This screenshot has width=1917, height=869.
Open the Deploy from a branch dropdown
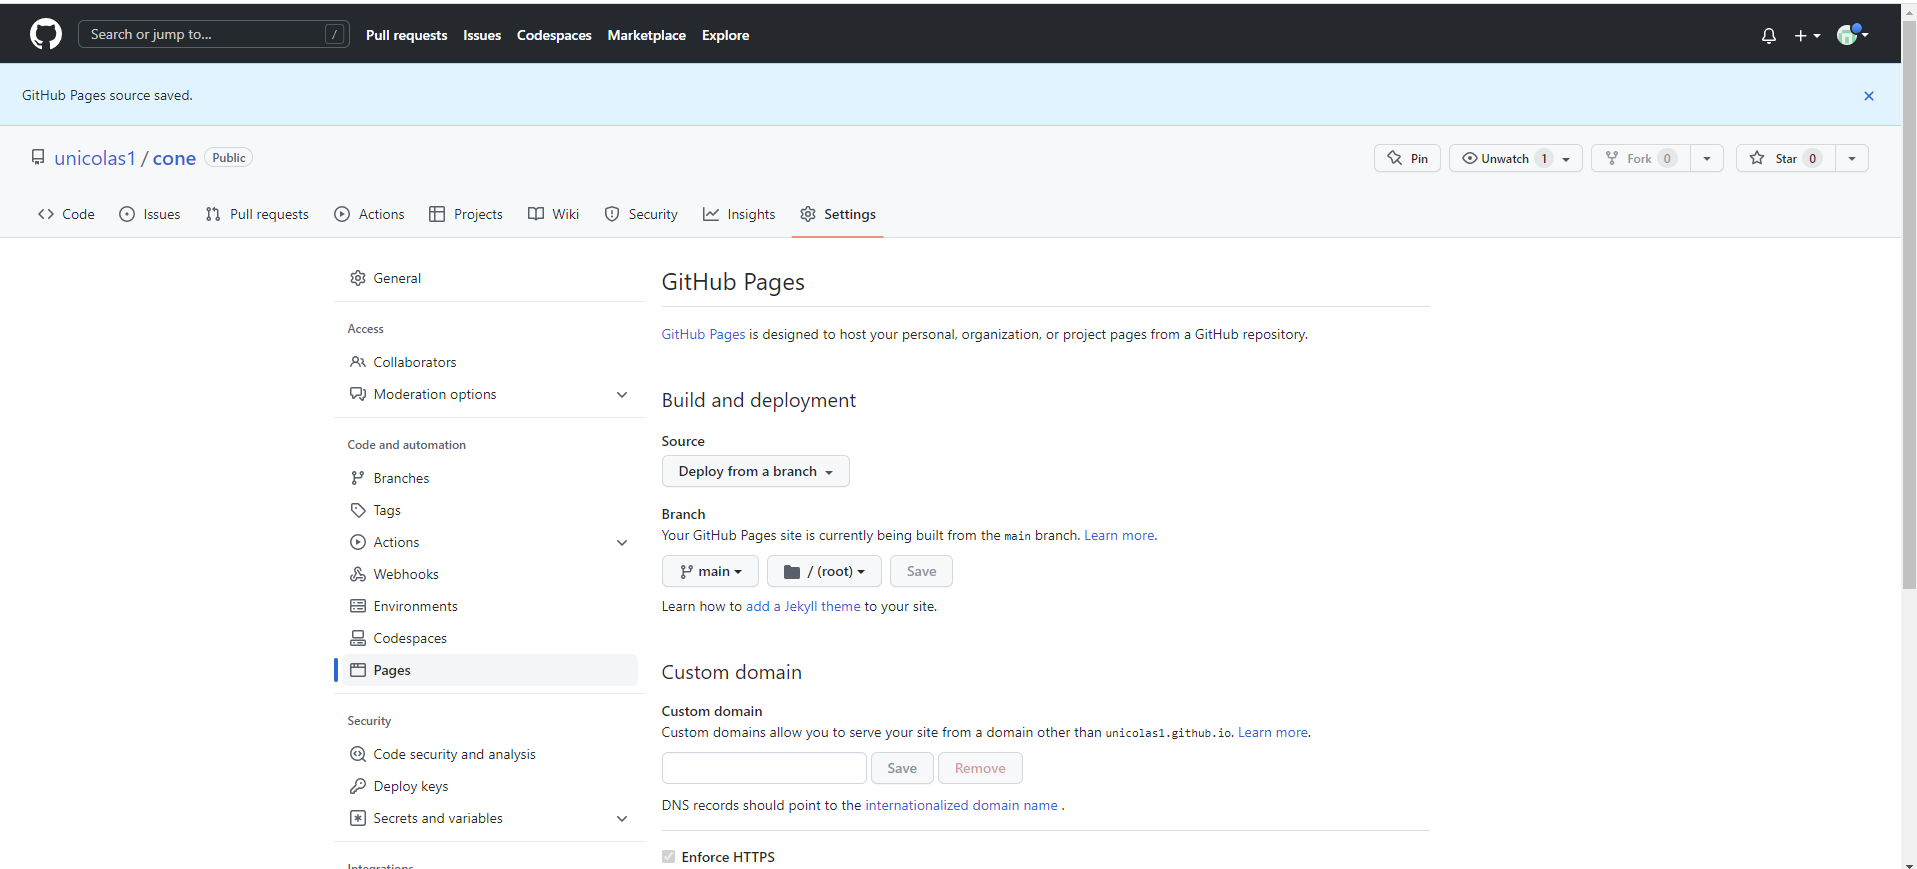coord(756,471)
